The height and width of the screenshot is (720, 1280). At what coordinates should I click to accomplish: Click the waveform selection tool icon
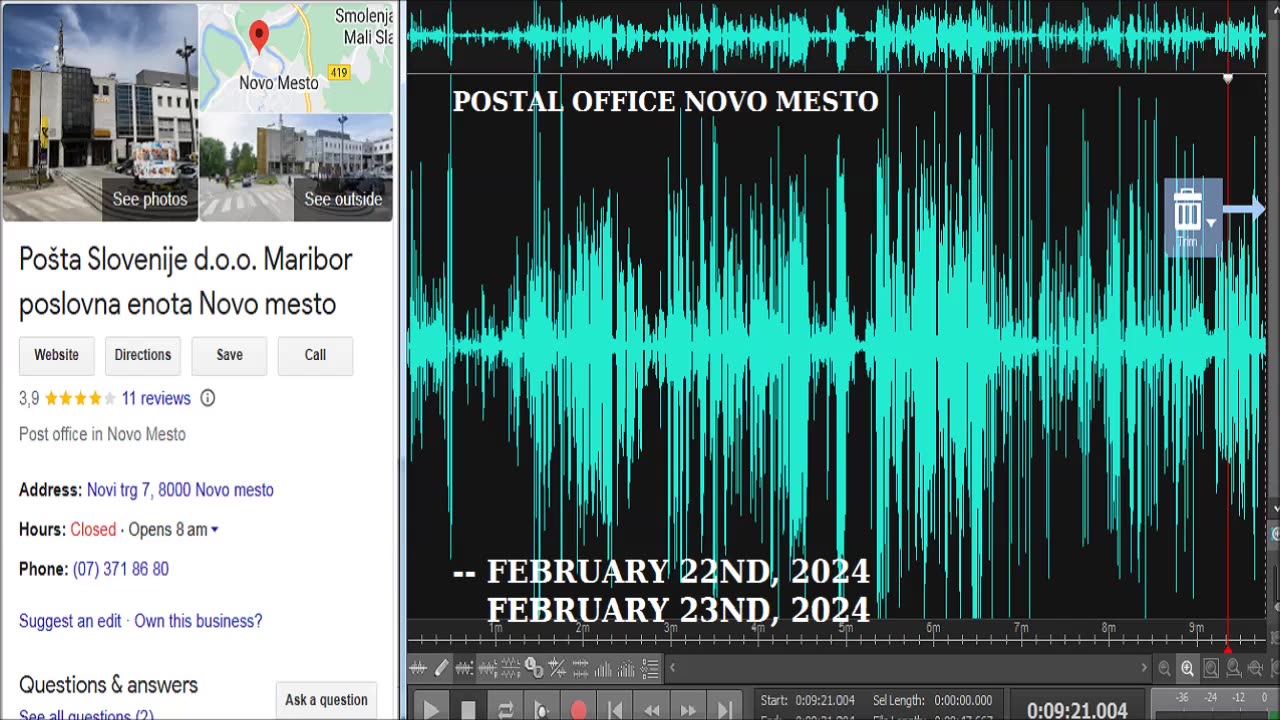click(464, 668)
